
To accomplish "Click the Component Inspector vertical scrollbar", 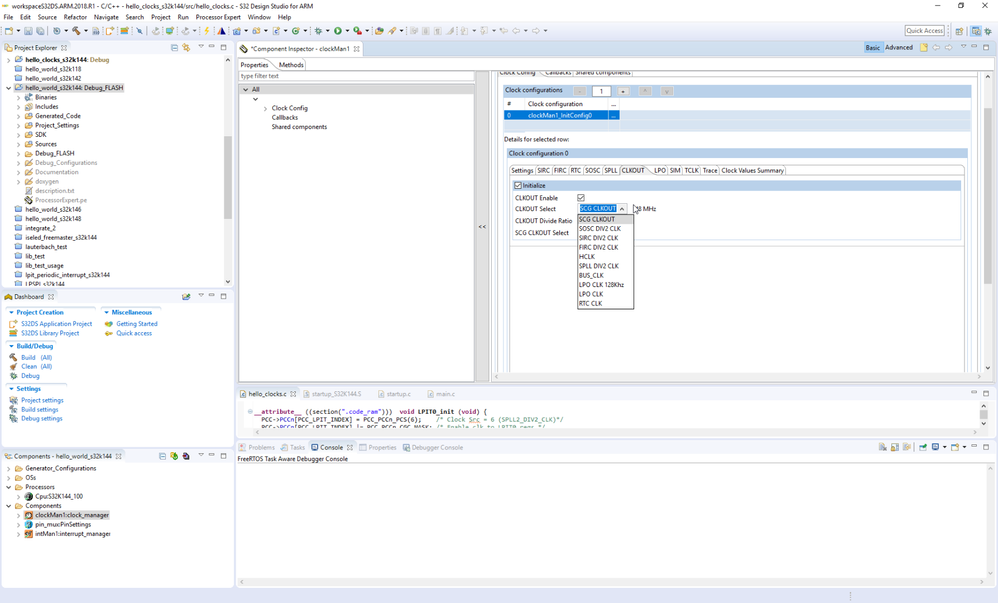I will 987,194.
